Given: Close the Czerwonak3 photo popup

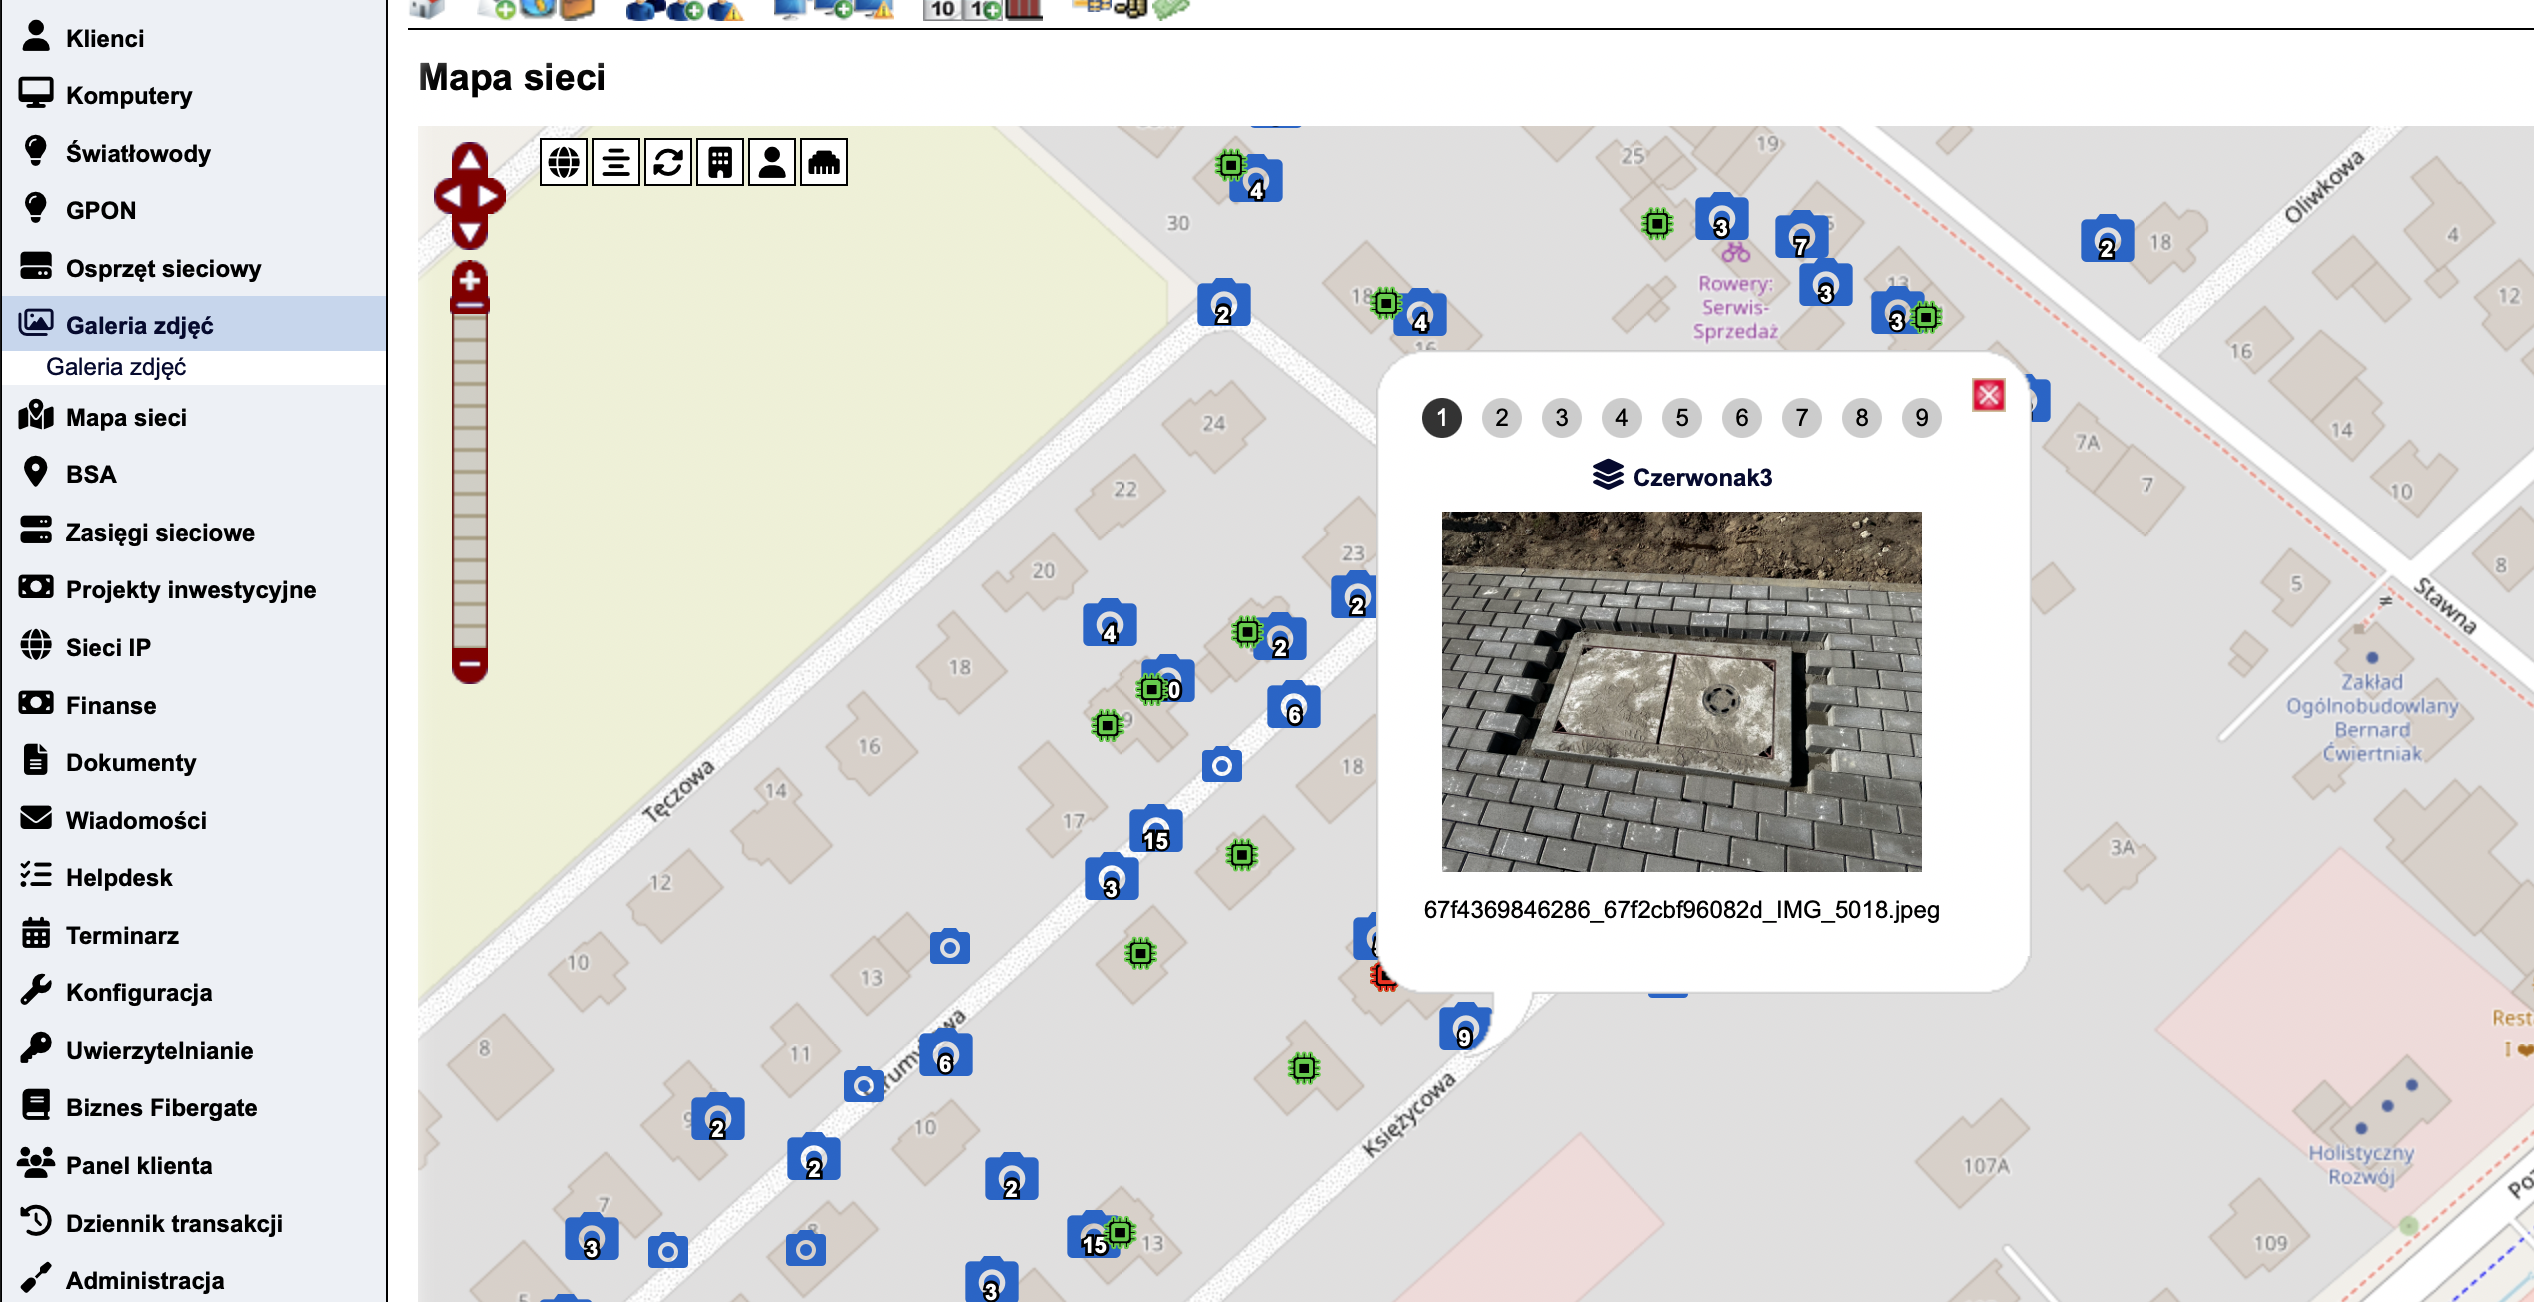Looking at the screenshot, I should point(1989,396).
